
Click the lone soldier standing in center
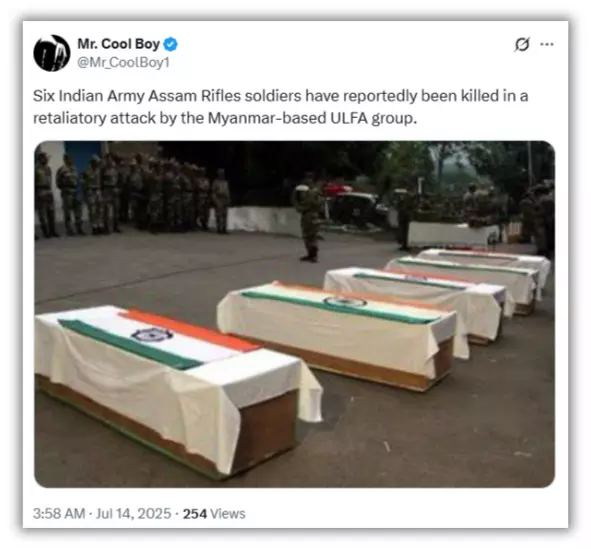point(309,217)
